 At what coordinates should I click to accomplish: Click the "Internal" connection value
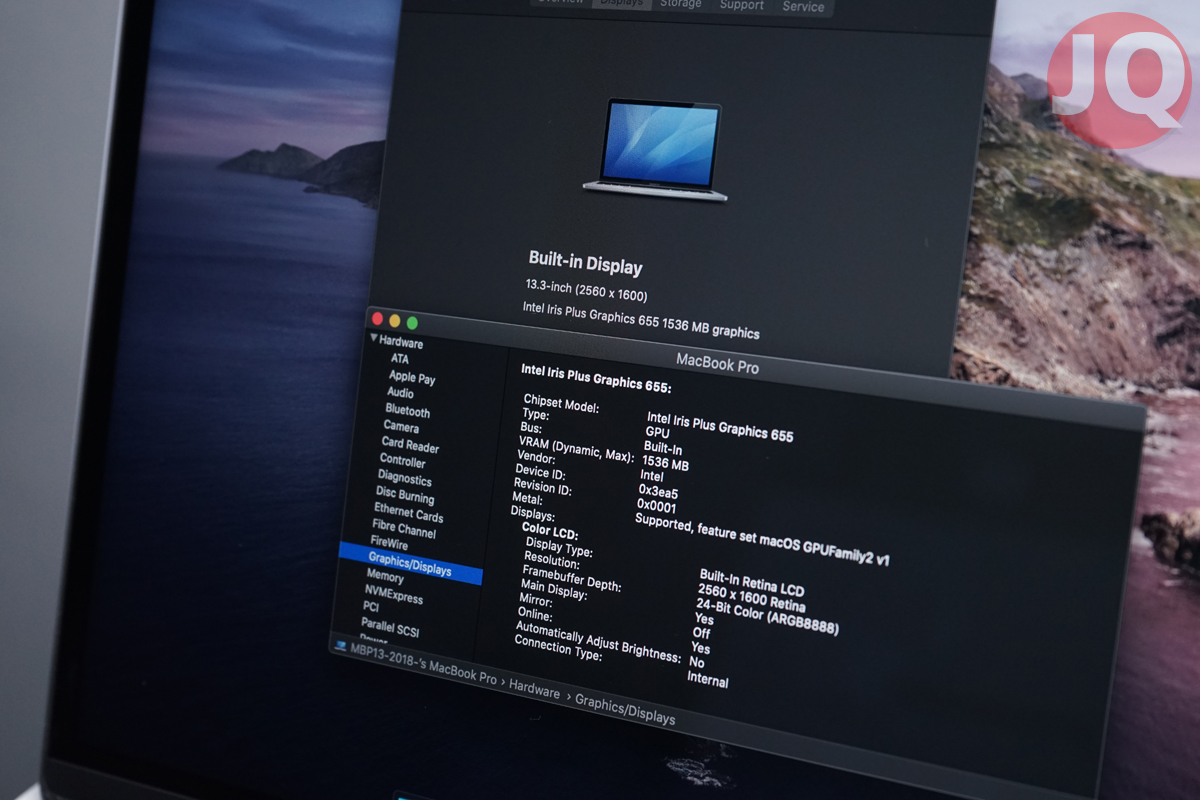[707, 679]
